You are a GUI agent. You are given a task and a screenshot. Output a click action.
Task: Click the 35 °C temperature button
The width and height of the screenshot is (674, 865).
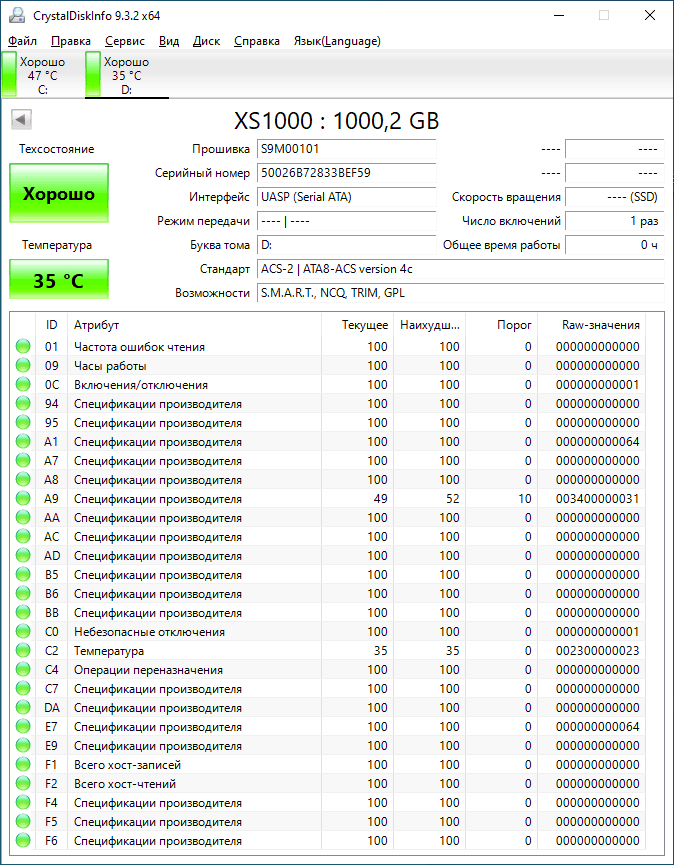click(x=58, y=280)
